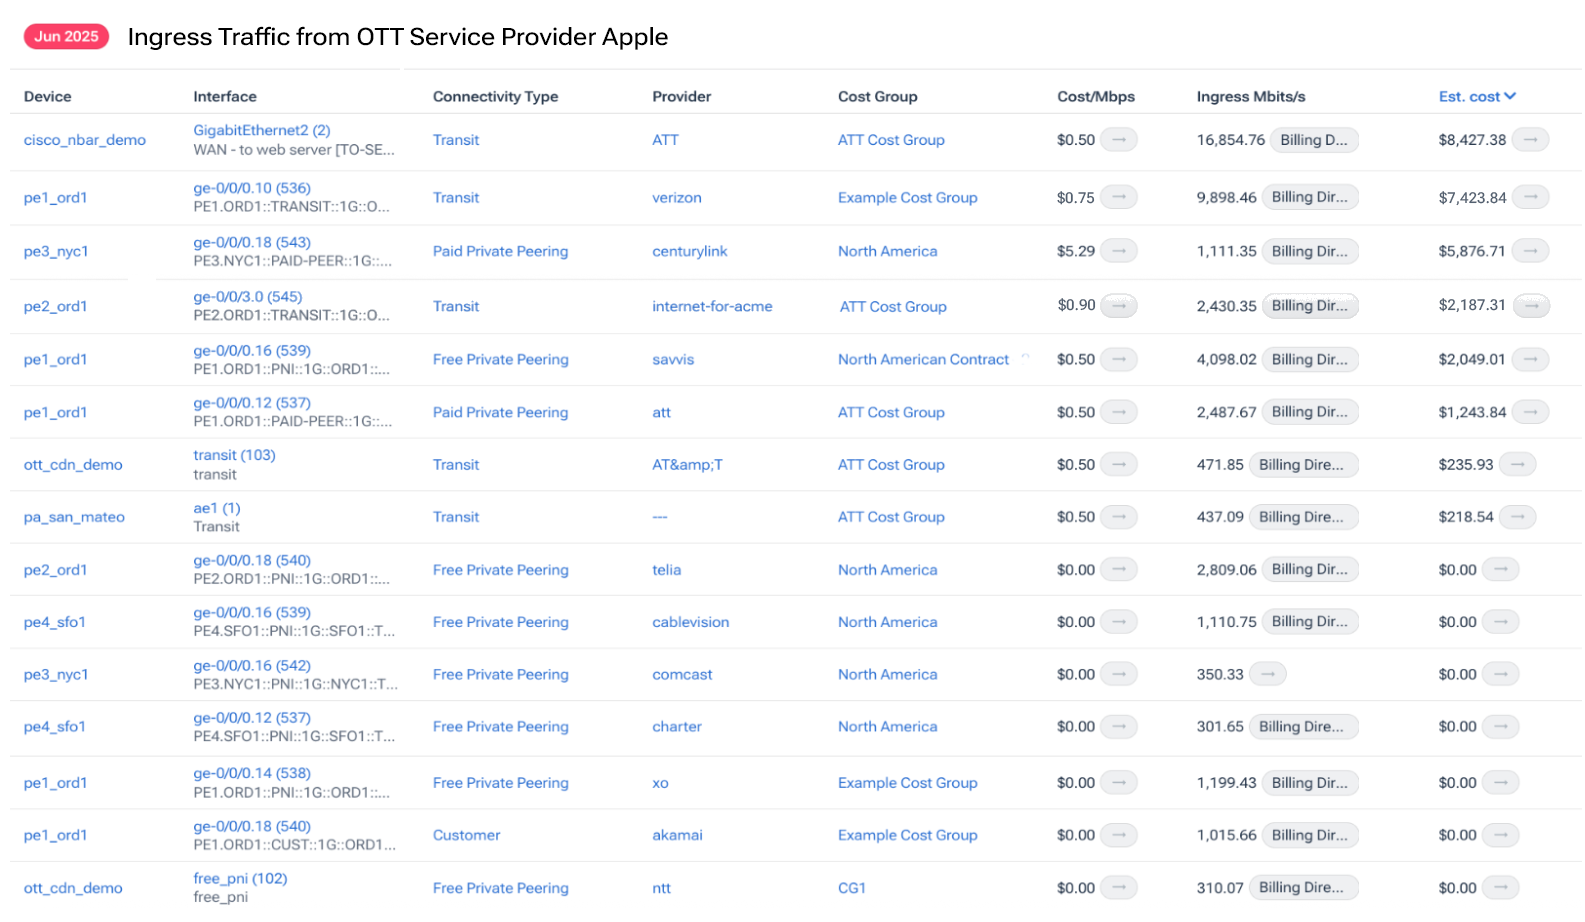The width and height of the screenshot is (1585, 922).
Task: Open the verizon provider link
Action: click(x=677, y=198)
